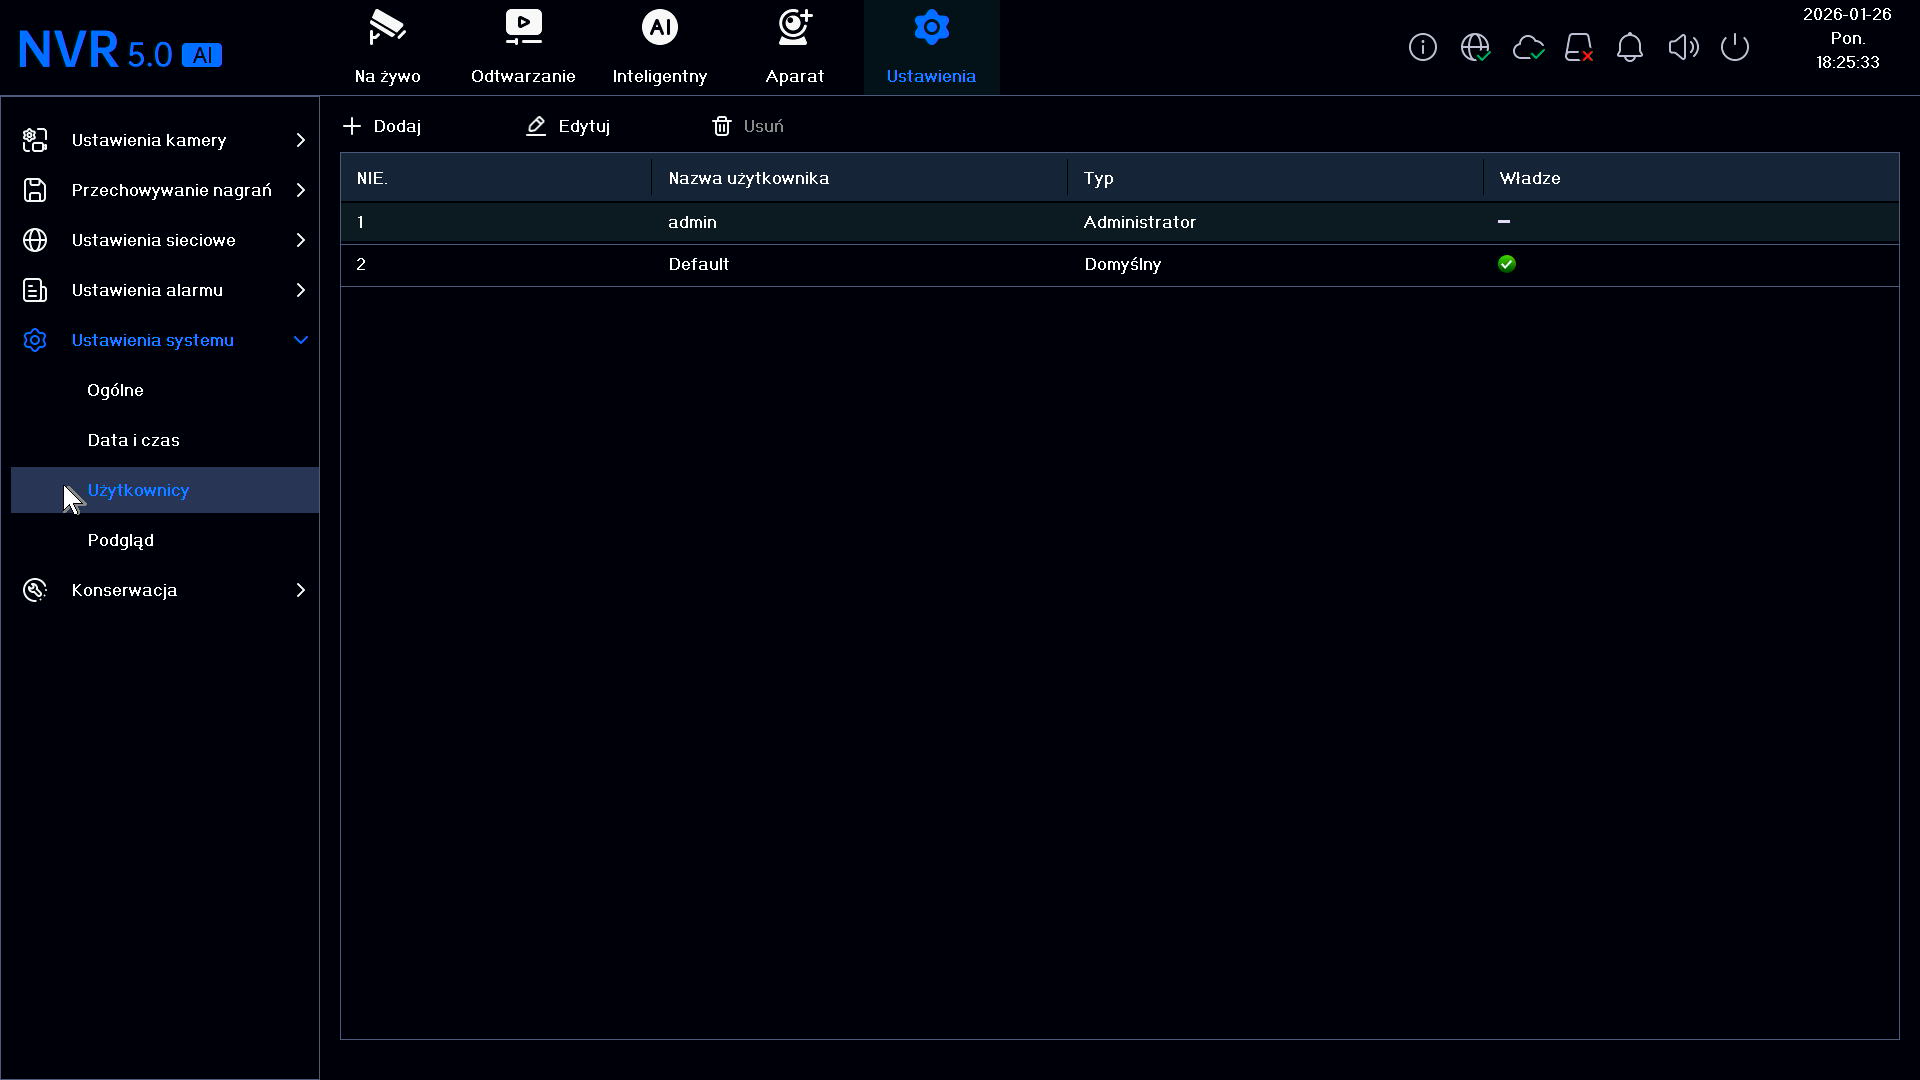Collapse Ustawienia systemu chevron arrow
The height and width of the screenshot is (1080, 1920).
[300, 340]
